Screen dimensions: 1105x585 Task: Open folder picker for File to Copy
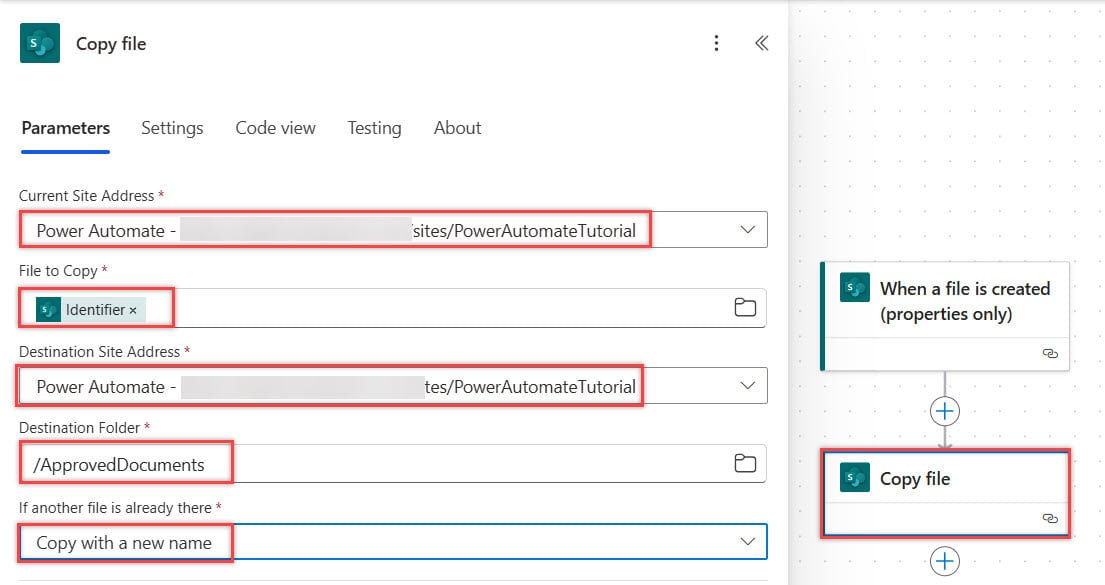745,307
